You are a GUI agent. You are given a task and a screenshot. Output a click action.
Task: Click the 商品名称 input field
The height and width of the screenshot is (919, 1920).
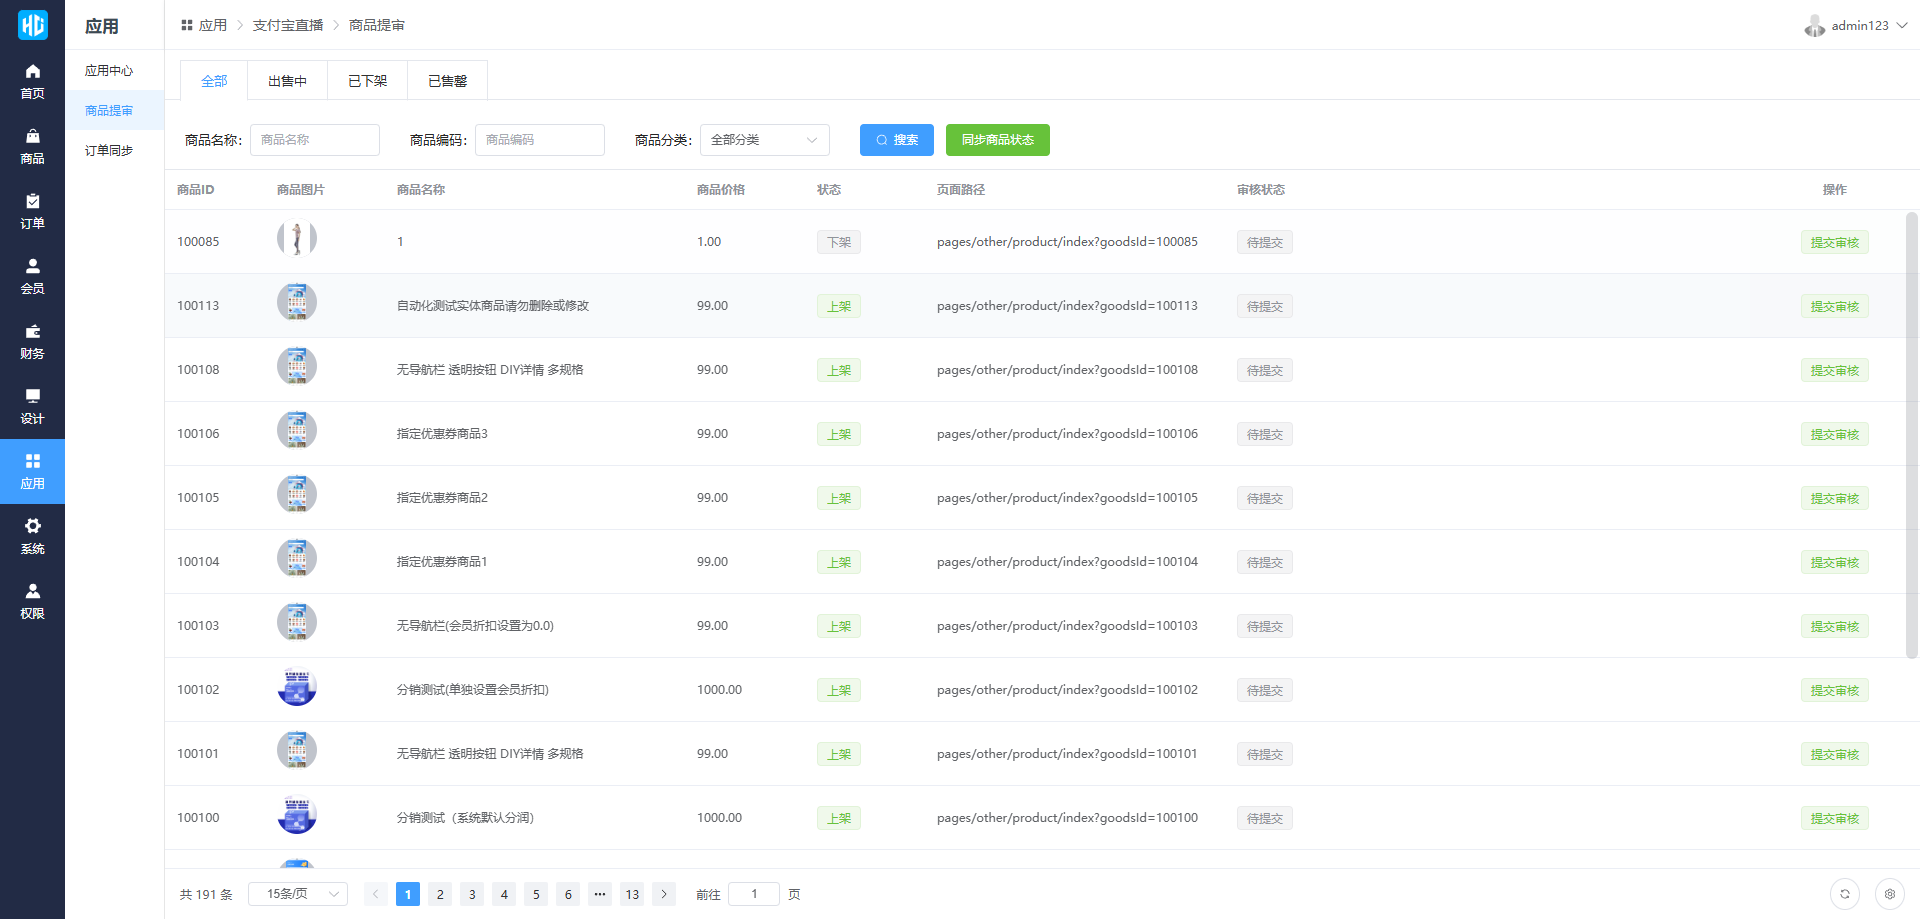coord(314,140)
